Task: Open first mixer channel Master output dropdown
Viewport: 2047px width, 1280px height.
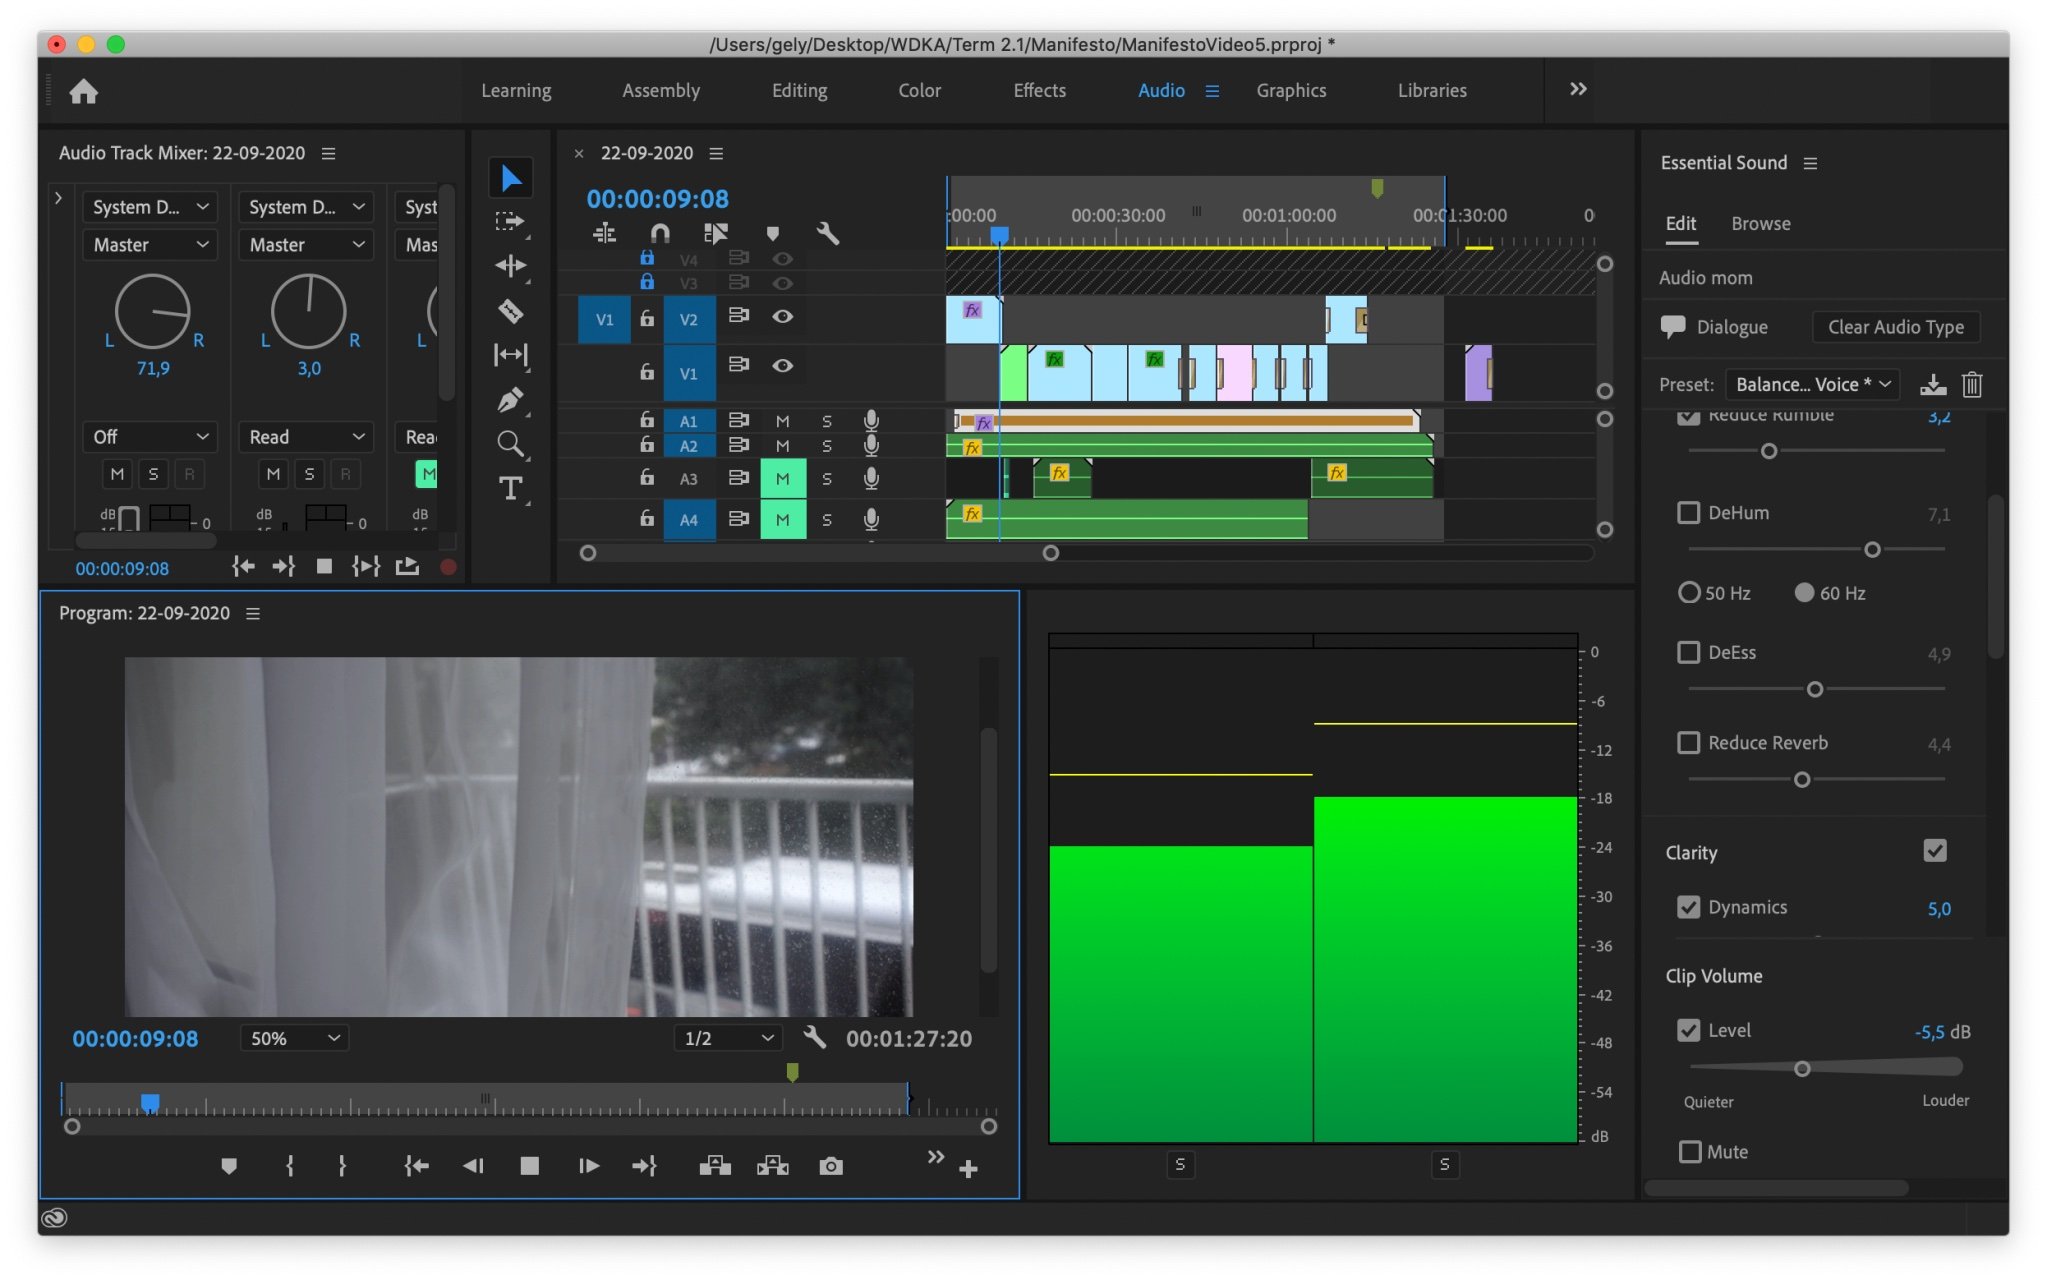Action: click(150, 245)
